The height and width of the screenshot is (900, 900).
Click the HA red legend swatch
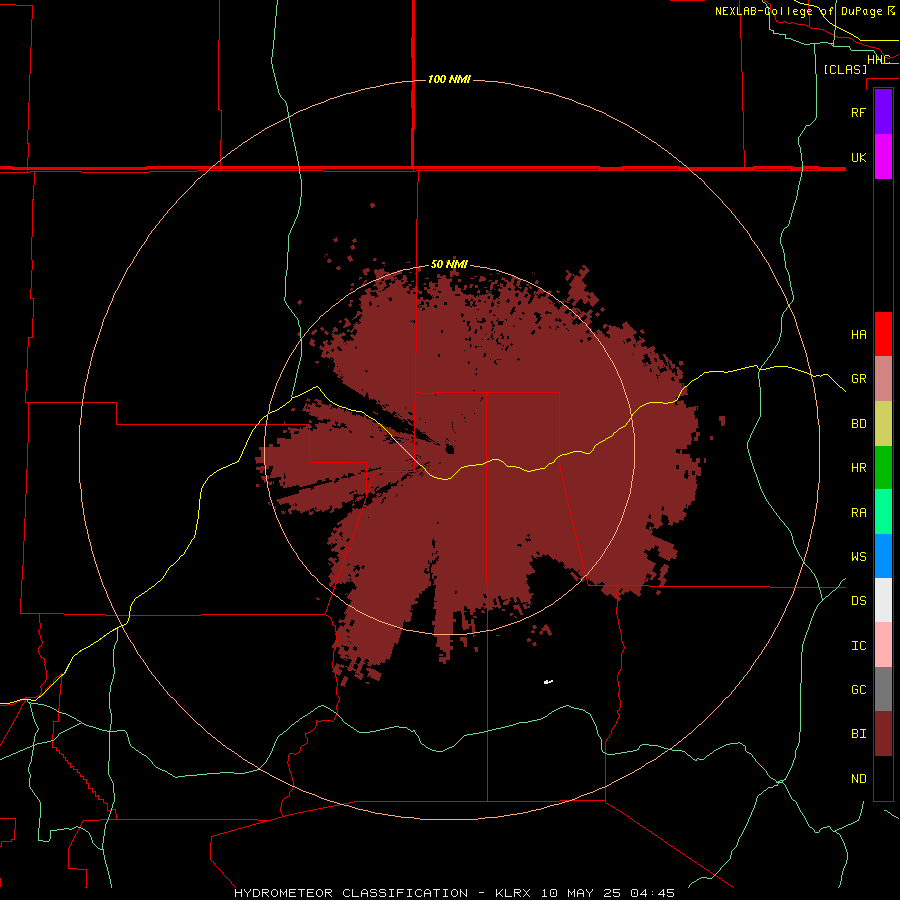point(883,334)
